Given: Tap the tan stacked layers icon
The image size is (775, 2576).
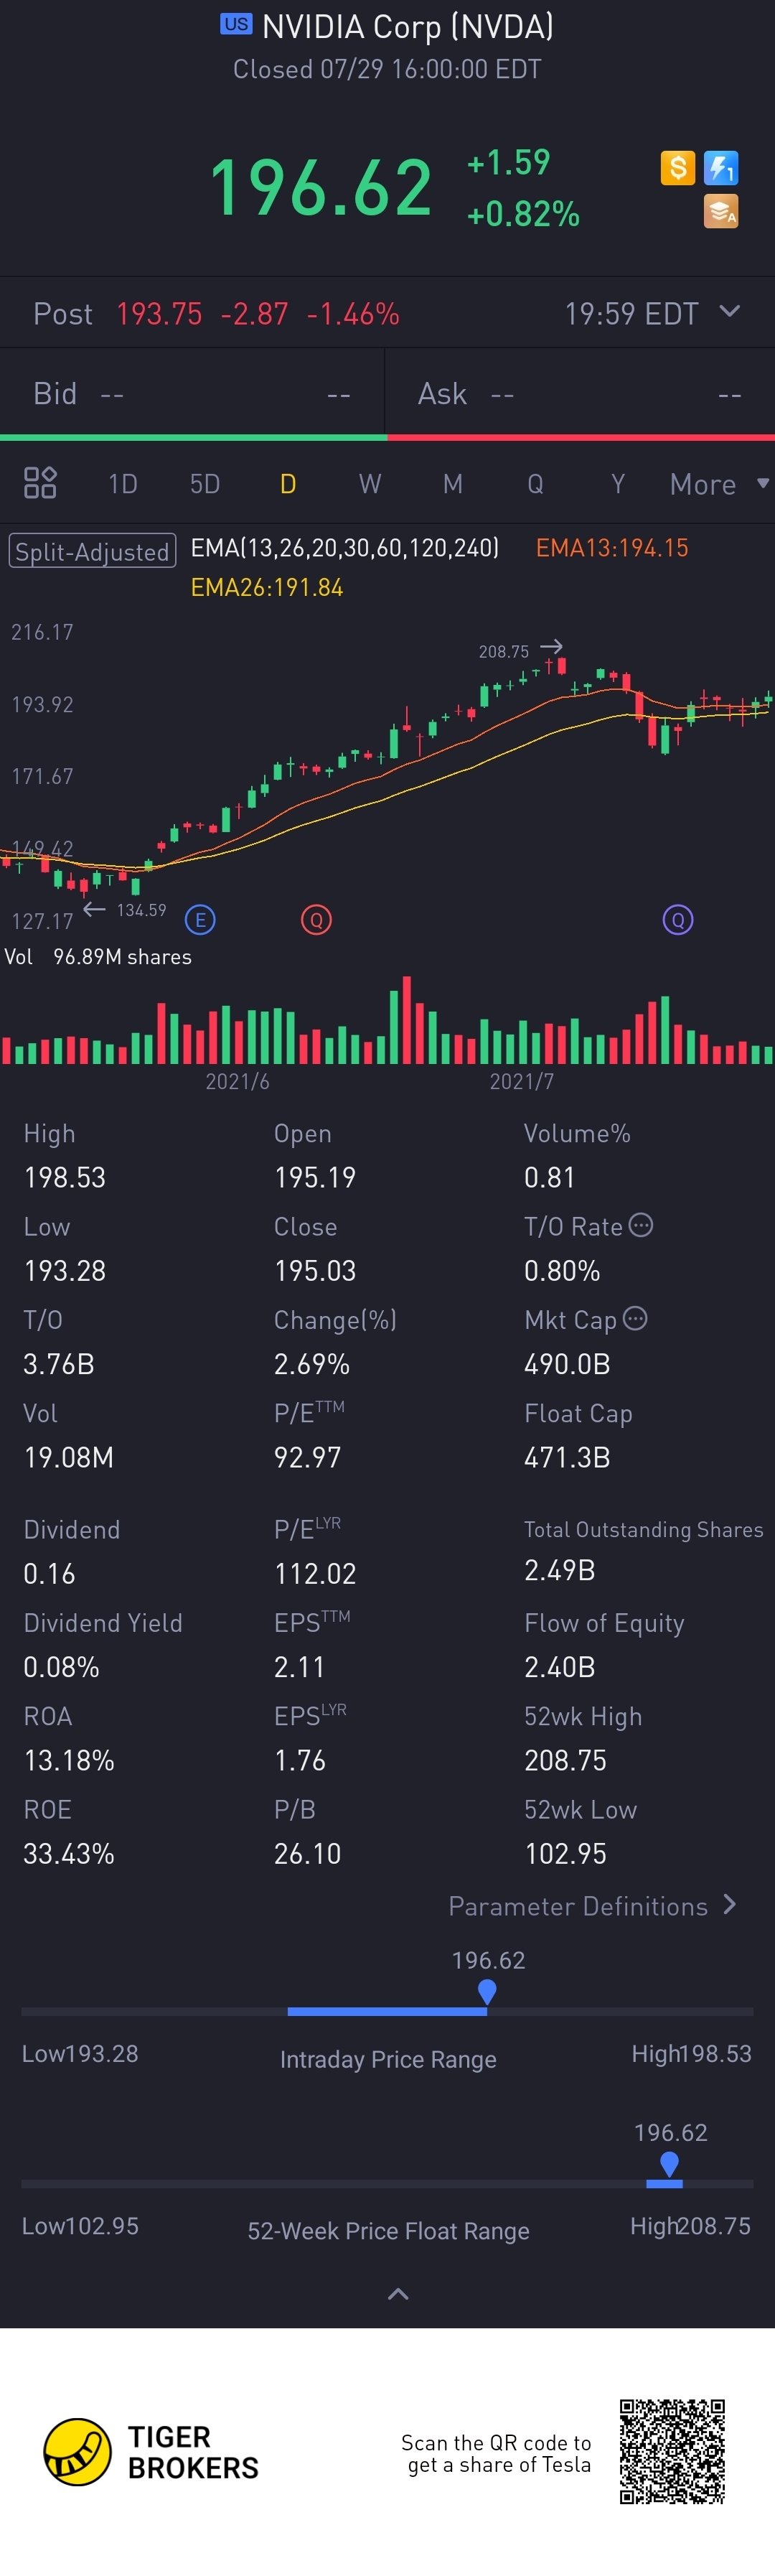Looking at the screenshot, I should [721, 211].
